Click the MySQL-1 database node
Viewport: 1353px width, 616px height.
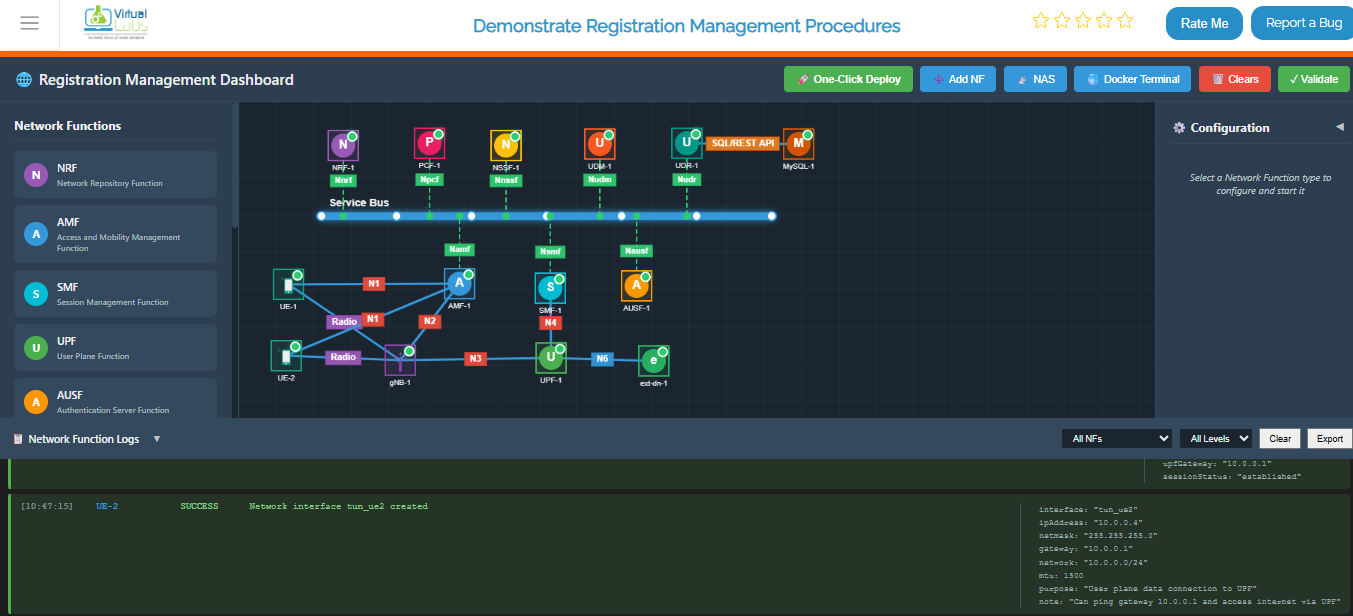point(798,144)
